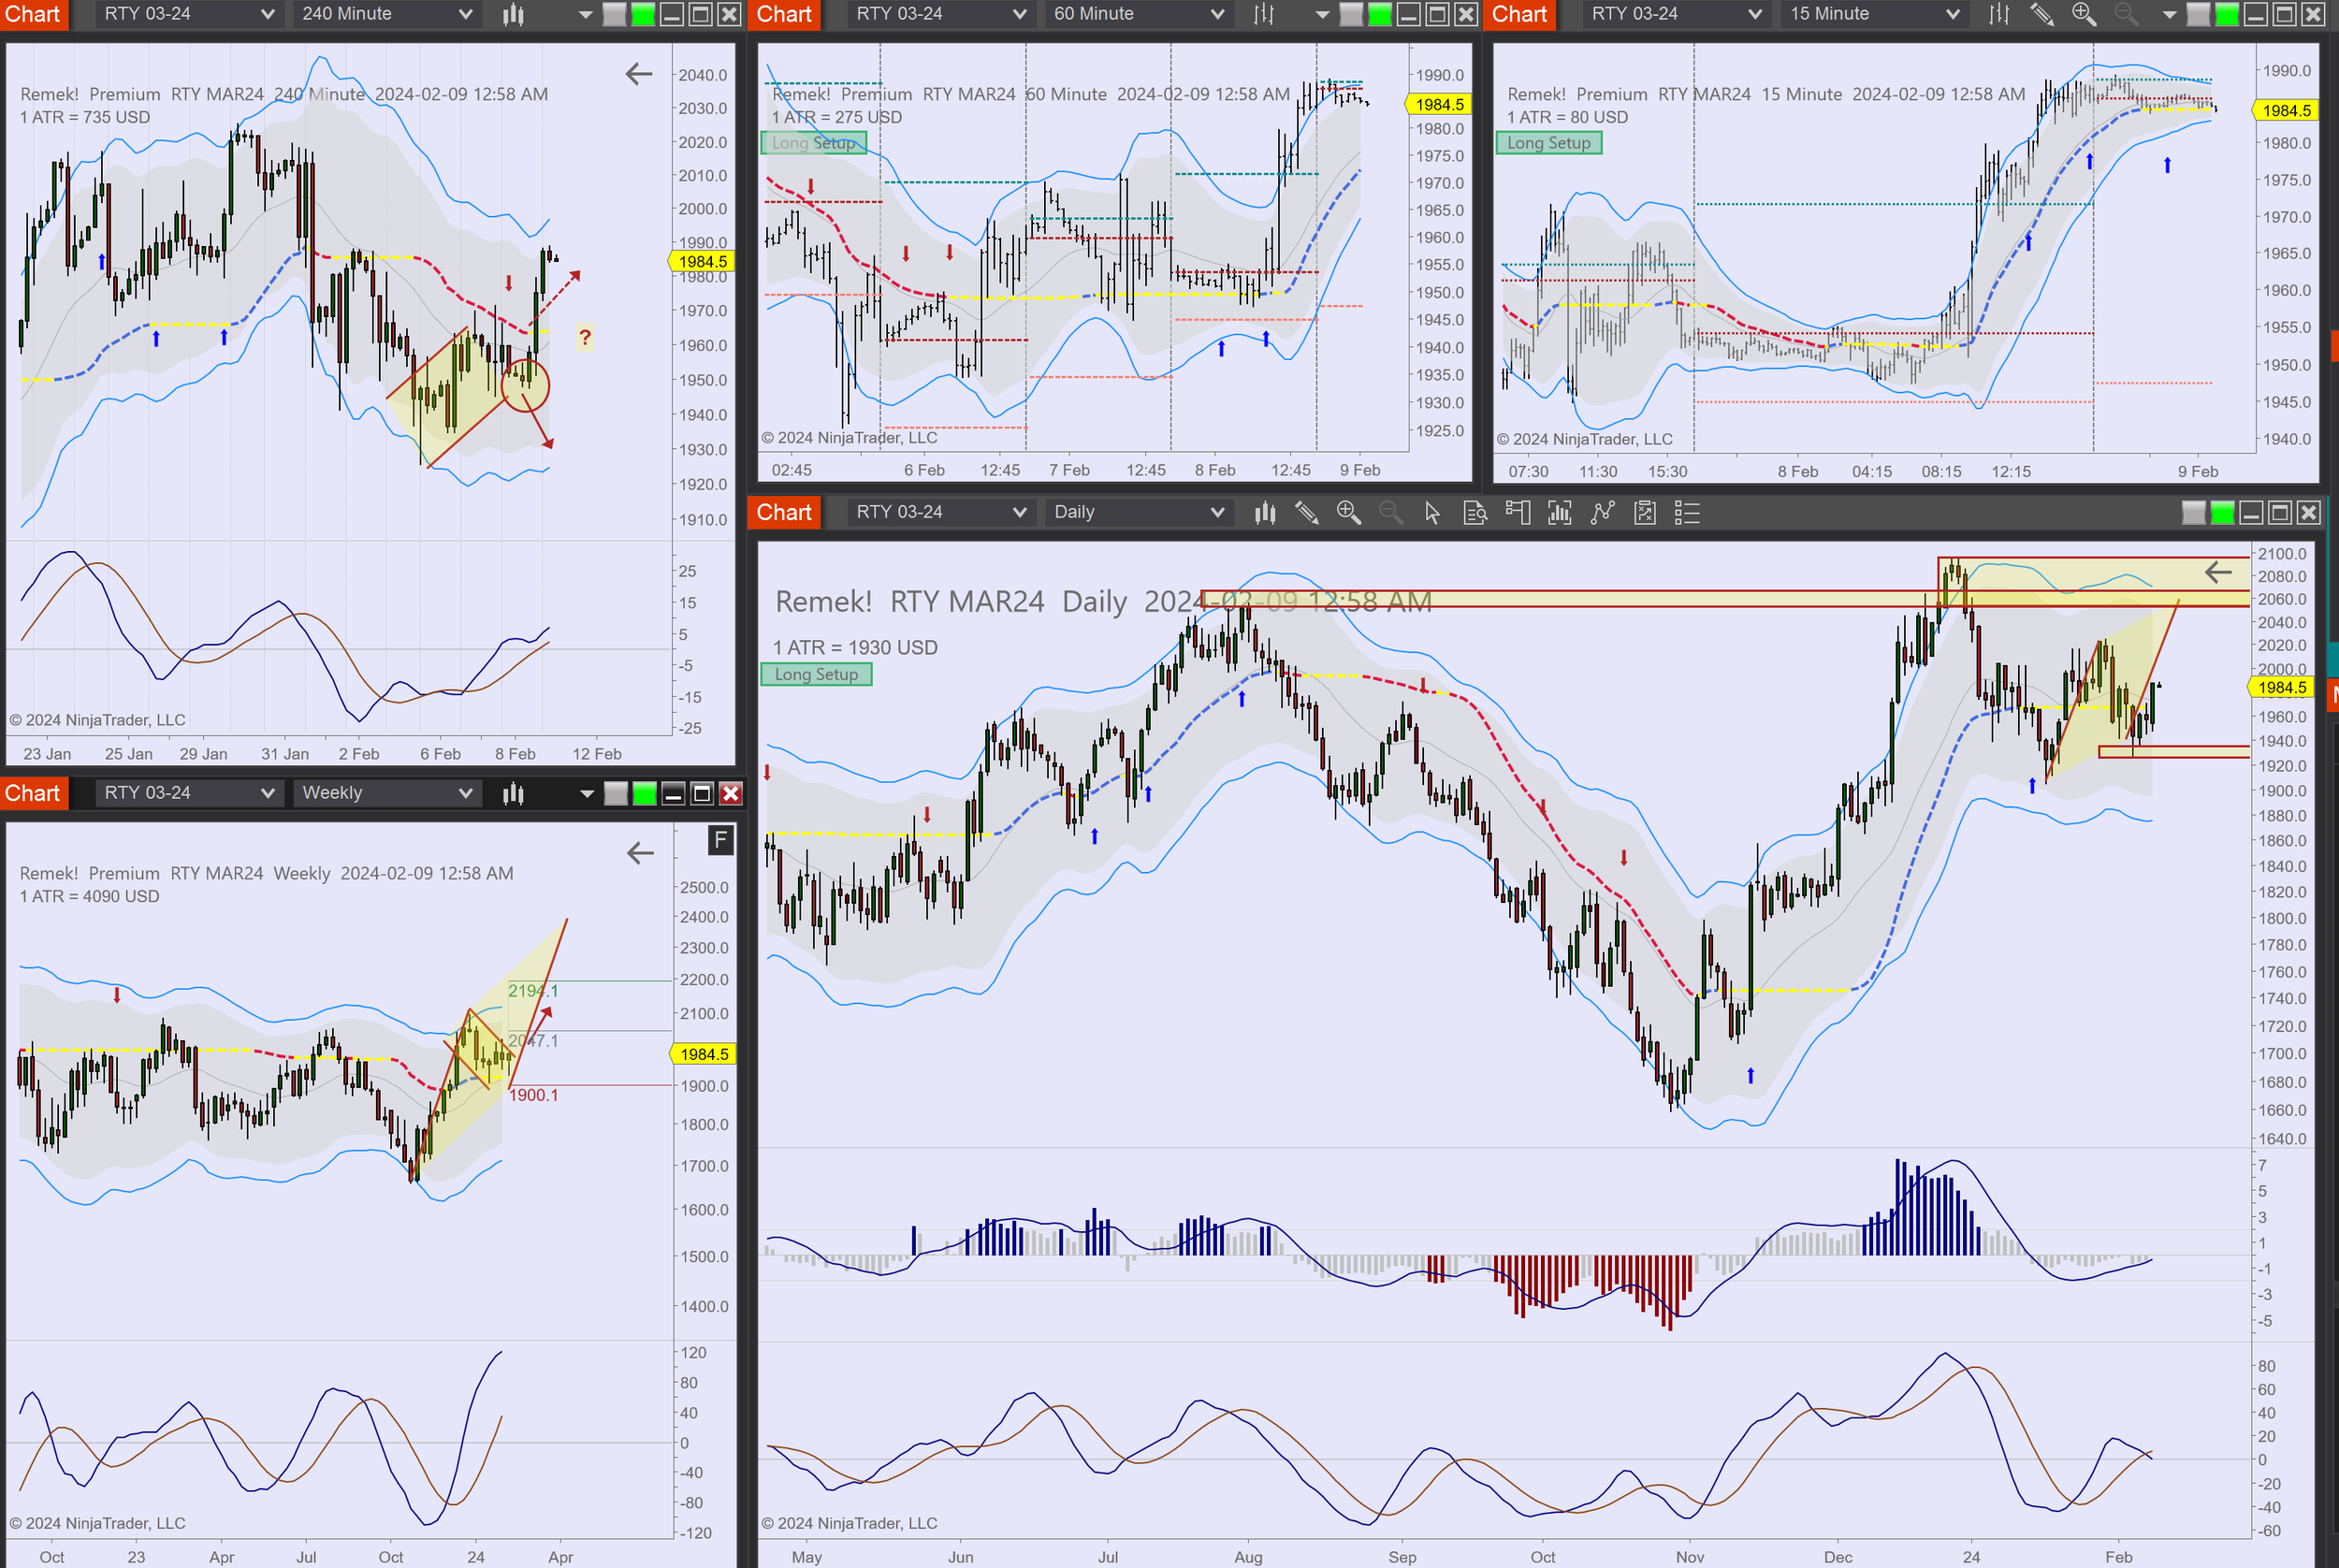Select cursor pointer tool in Daily chart
The height and width of the screenshot is (1568, 2339).
(x=1432, y=513)
